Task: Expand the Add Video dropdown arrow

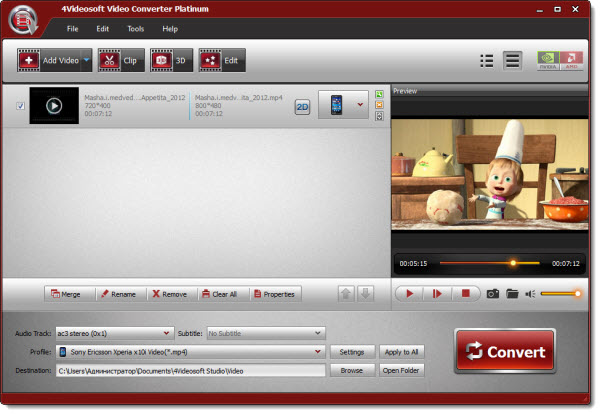Action: (86, 61)
